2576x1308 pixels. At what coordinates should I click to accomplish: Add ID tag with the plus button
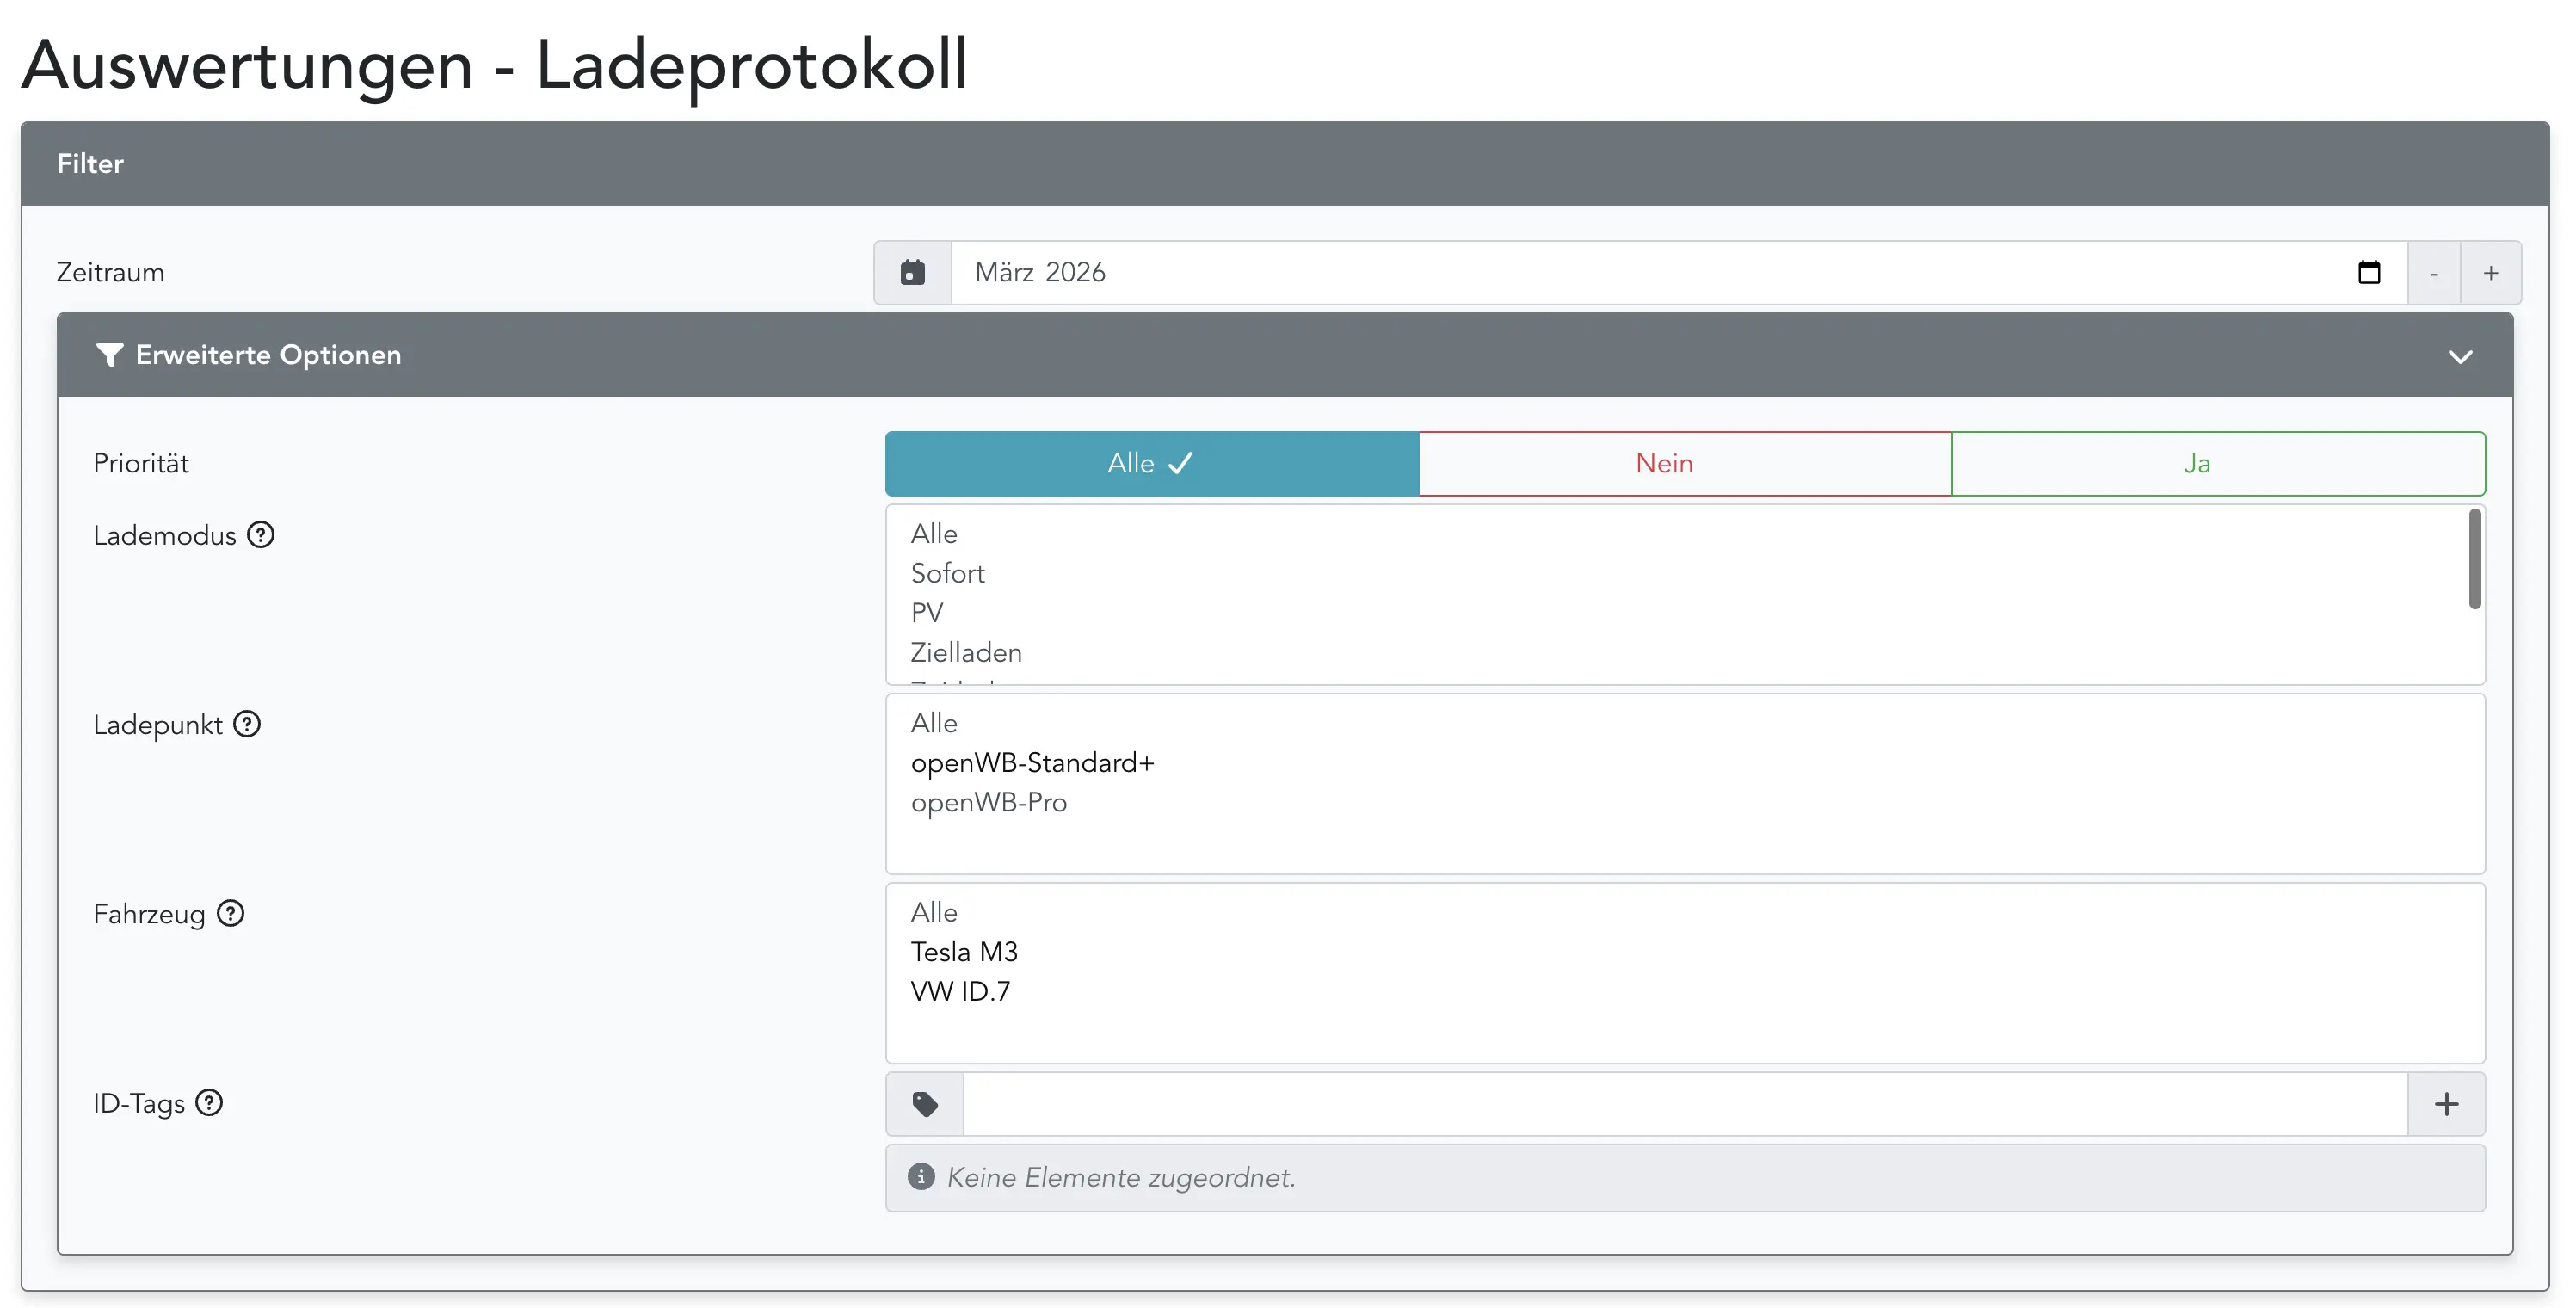(2446, 1104)
